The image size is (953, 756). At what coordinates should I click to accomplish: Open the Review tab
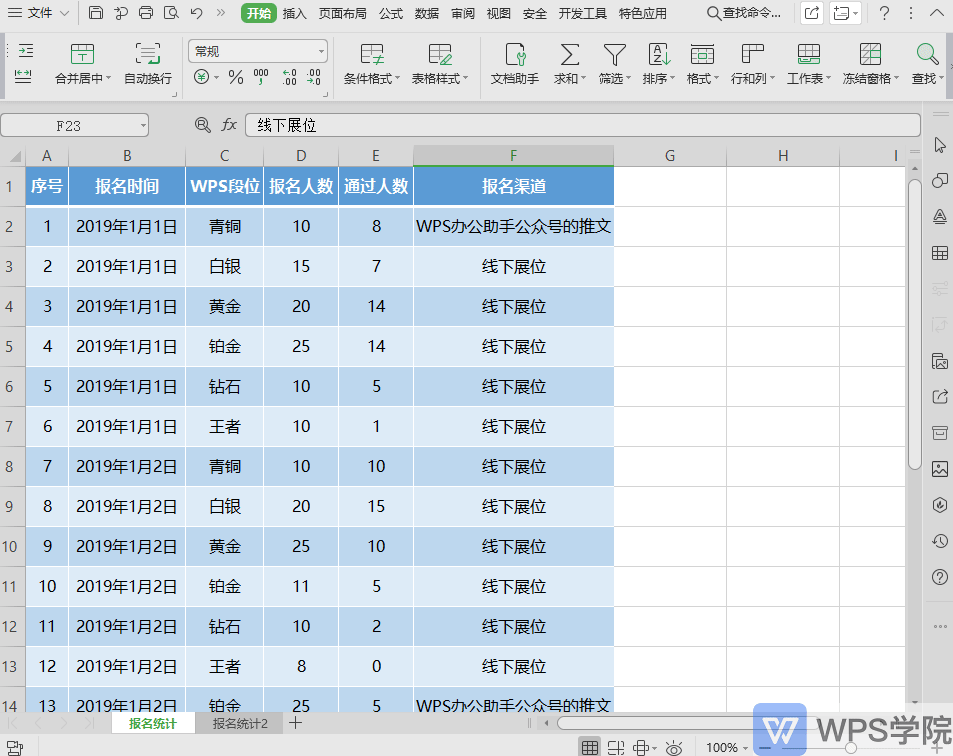pyautogui.click(x=463, y=13)
